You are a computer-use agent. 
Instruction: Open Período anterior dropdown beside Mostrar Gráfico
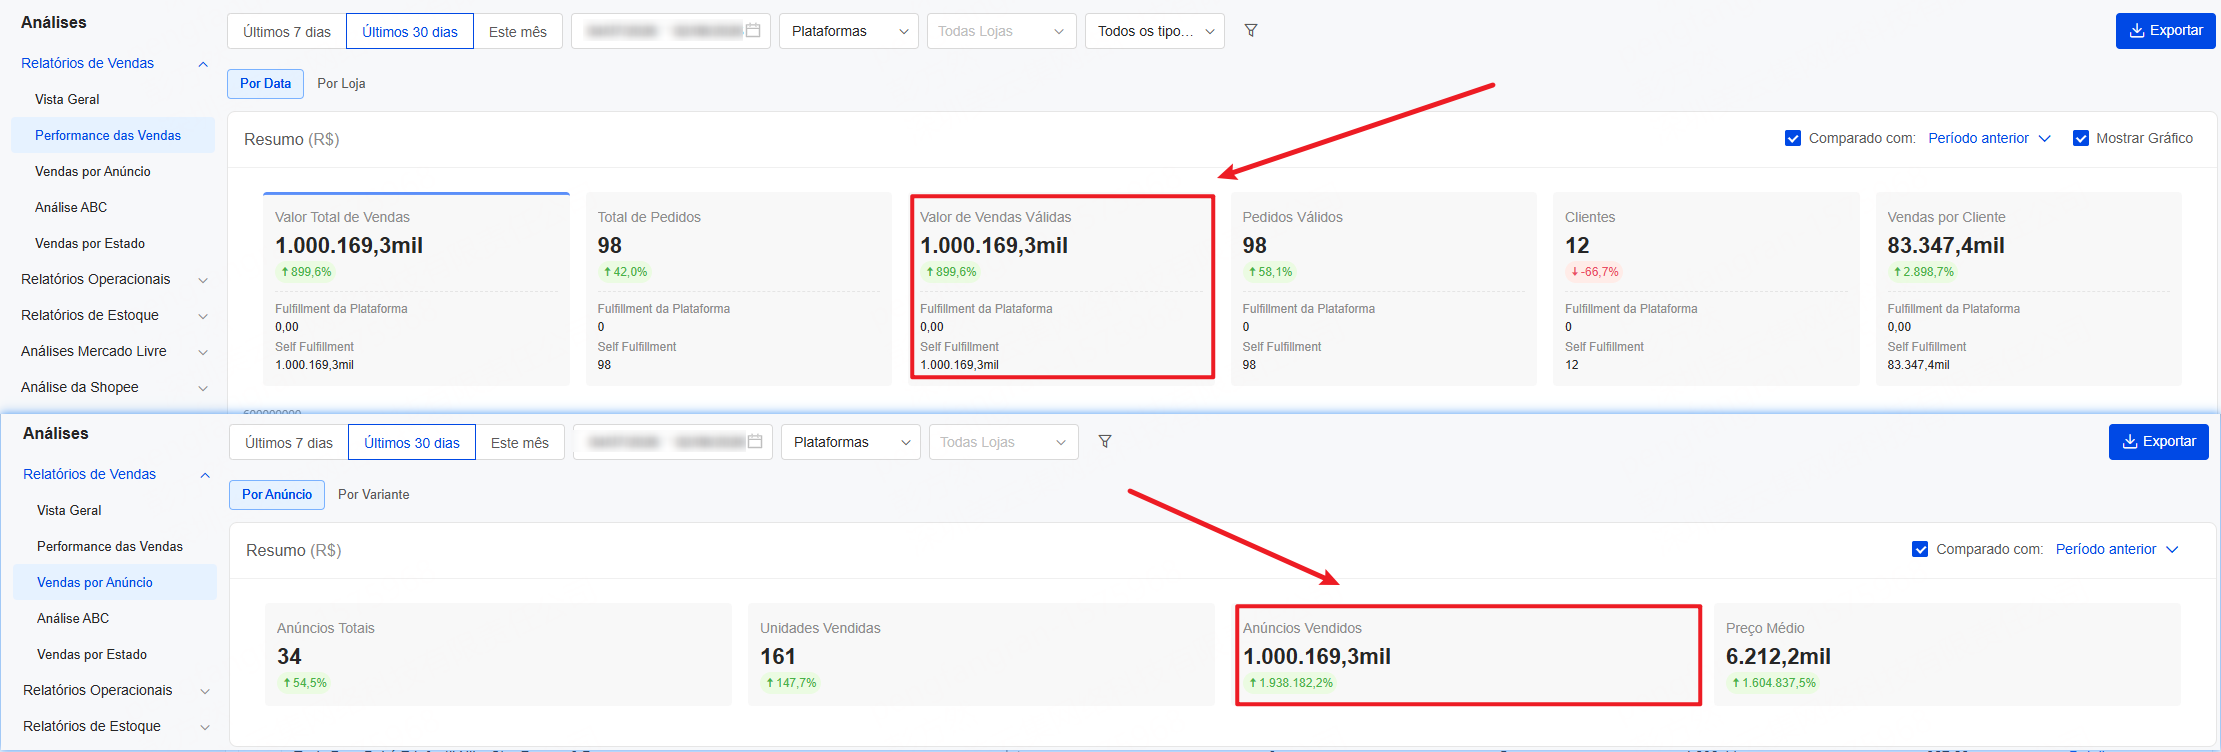click(1989, 138)
